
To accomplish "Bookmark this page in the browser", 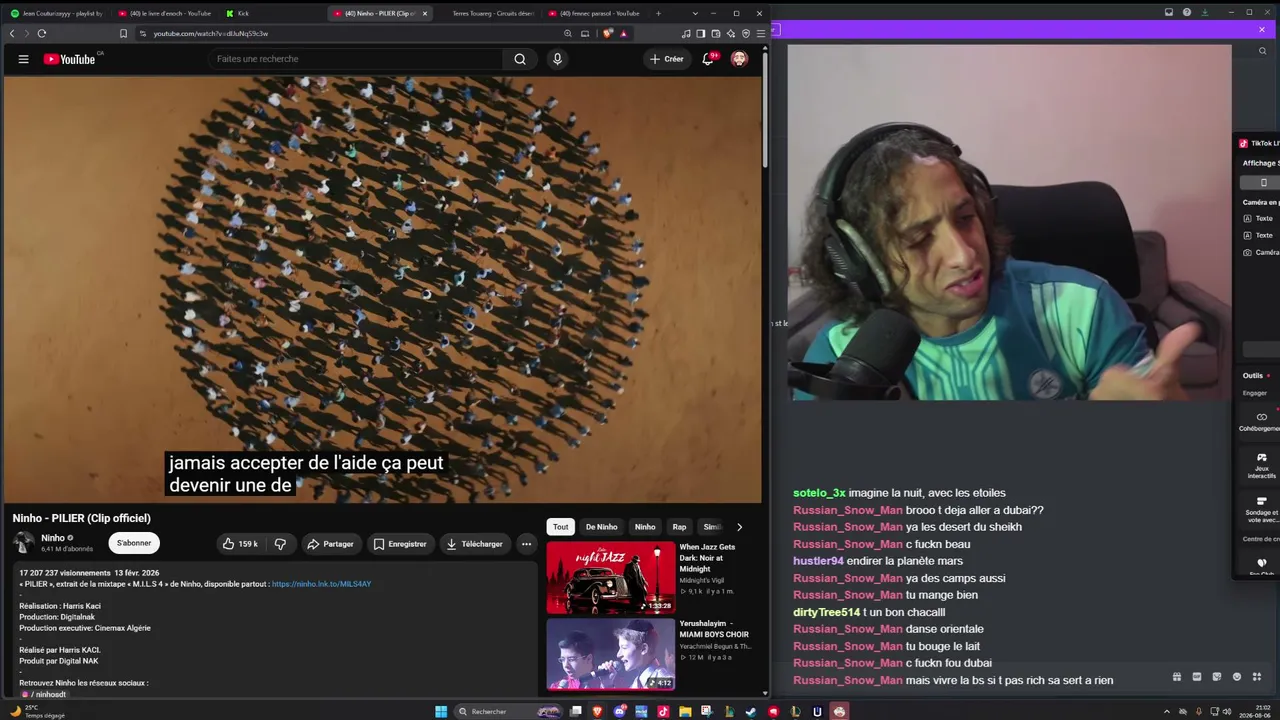I will pos(123,33).
